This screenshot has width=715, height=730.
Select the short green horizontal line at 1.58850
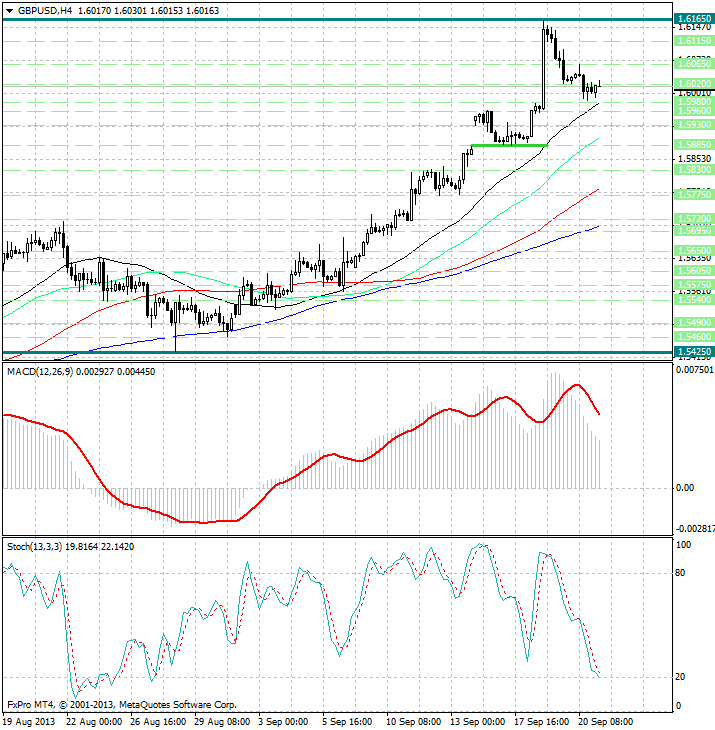tap(508, 145)
